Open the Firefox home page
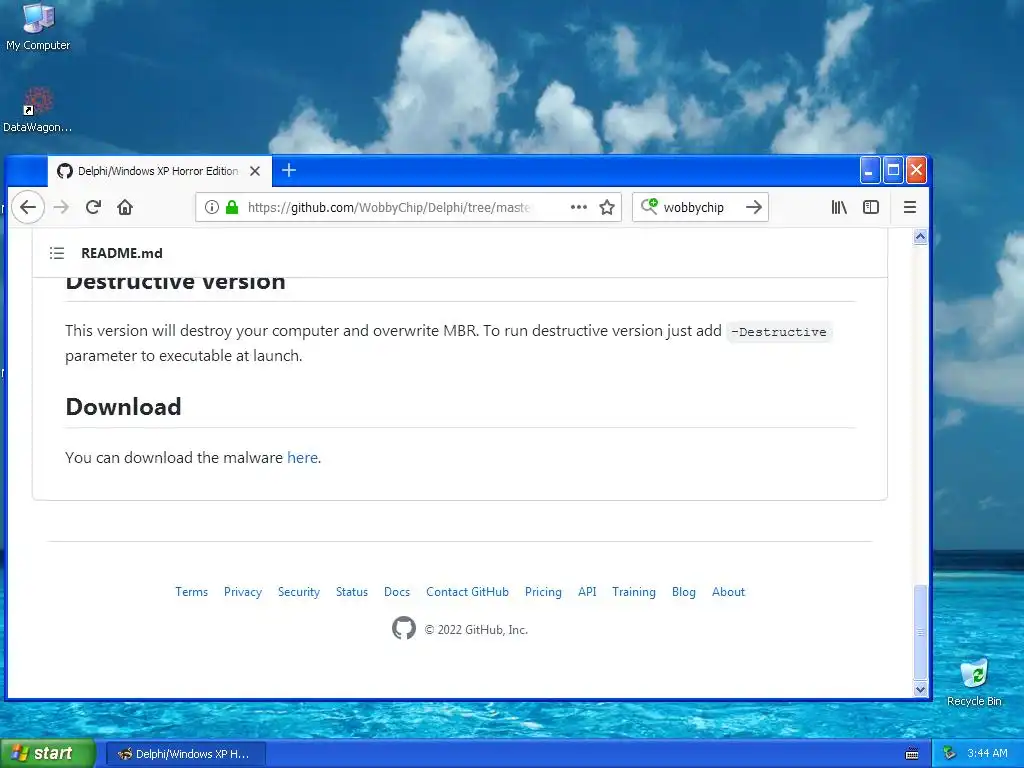 click(x=125, y=207)
